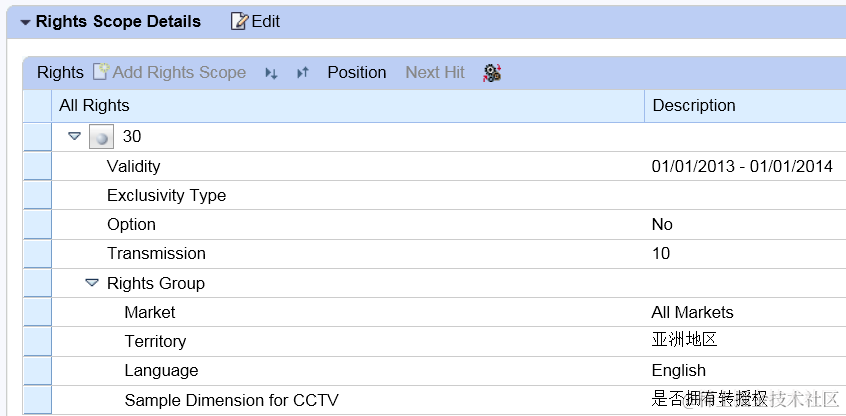Click the All Rights column header

(94, 105)
